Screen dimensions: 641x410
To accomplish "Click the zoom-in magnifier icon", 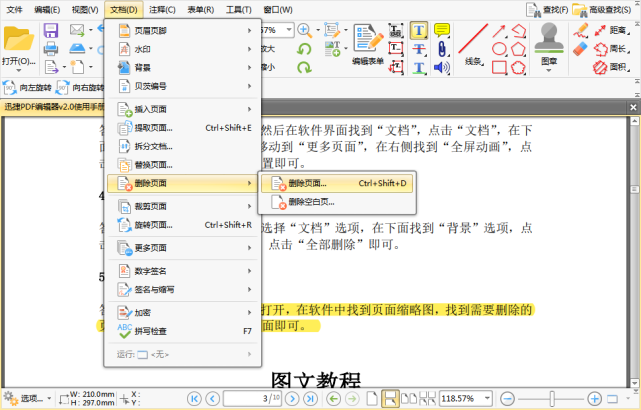I will (x=304, y=30).
